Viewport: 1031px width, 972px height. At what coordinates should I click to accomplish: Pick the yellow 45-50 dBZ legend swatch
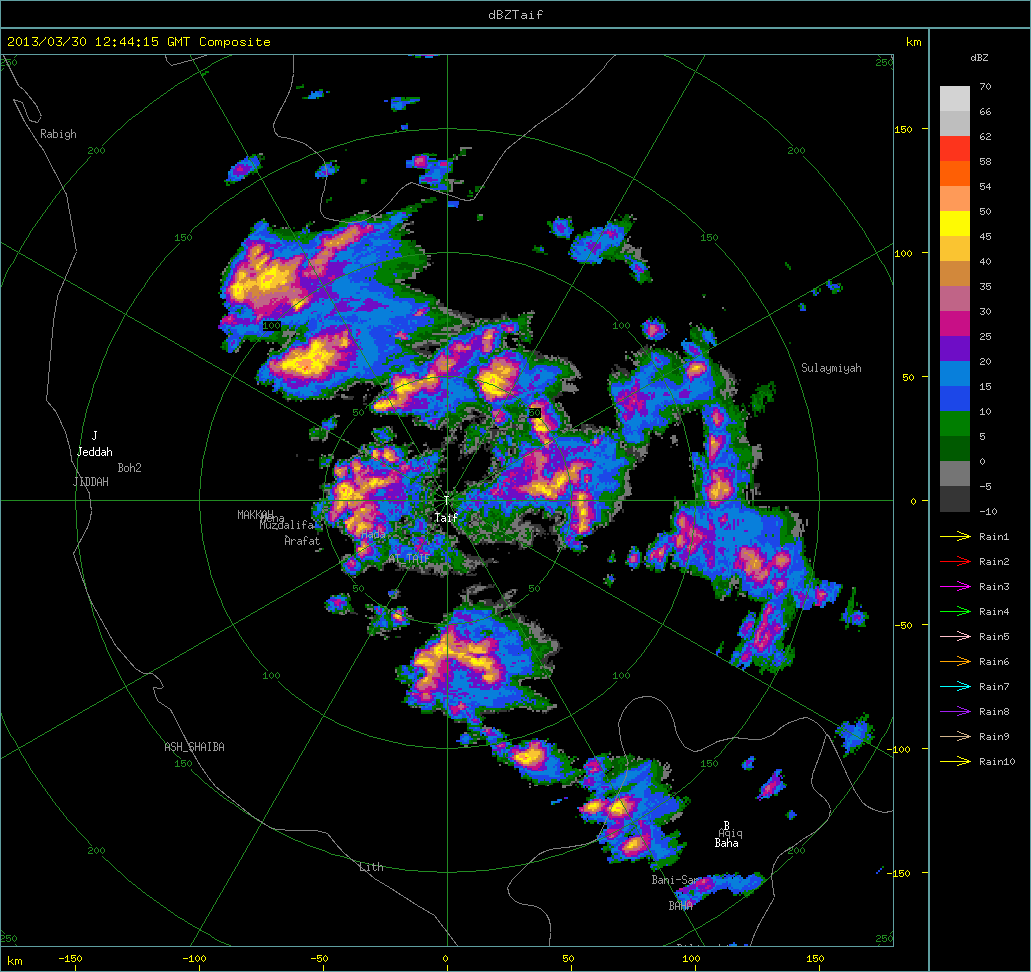tap(955, 223)
